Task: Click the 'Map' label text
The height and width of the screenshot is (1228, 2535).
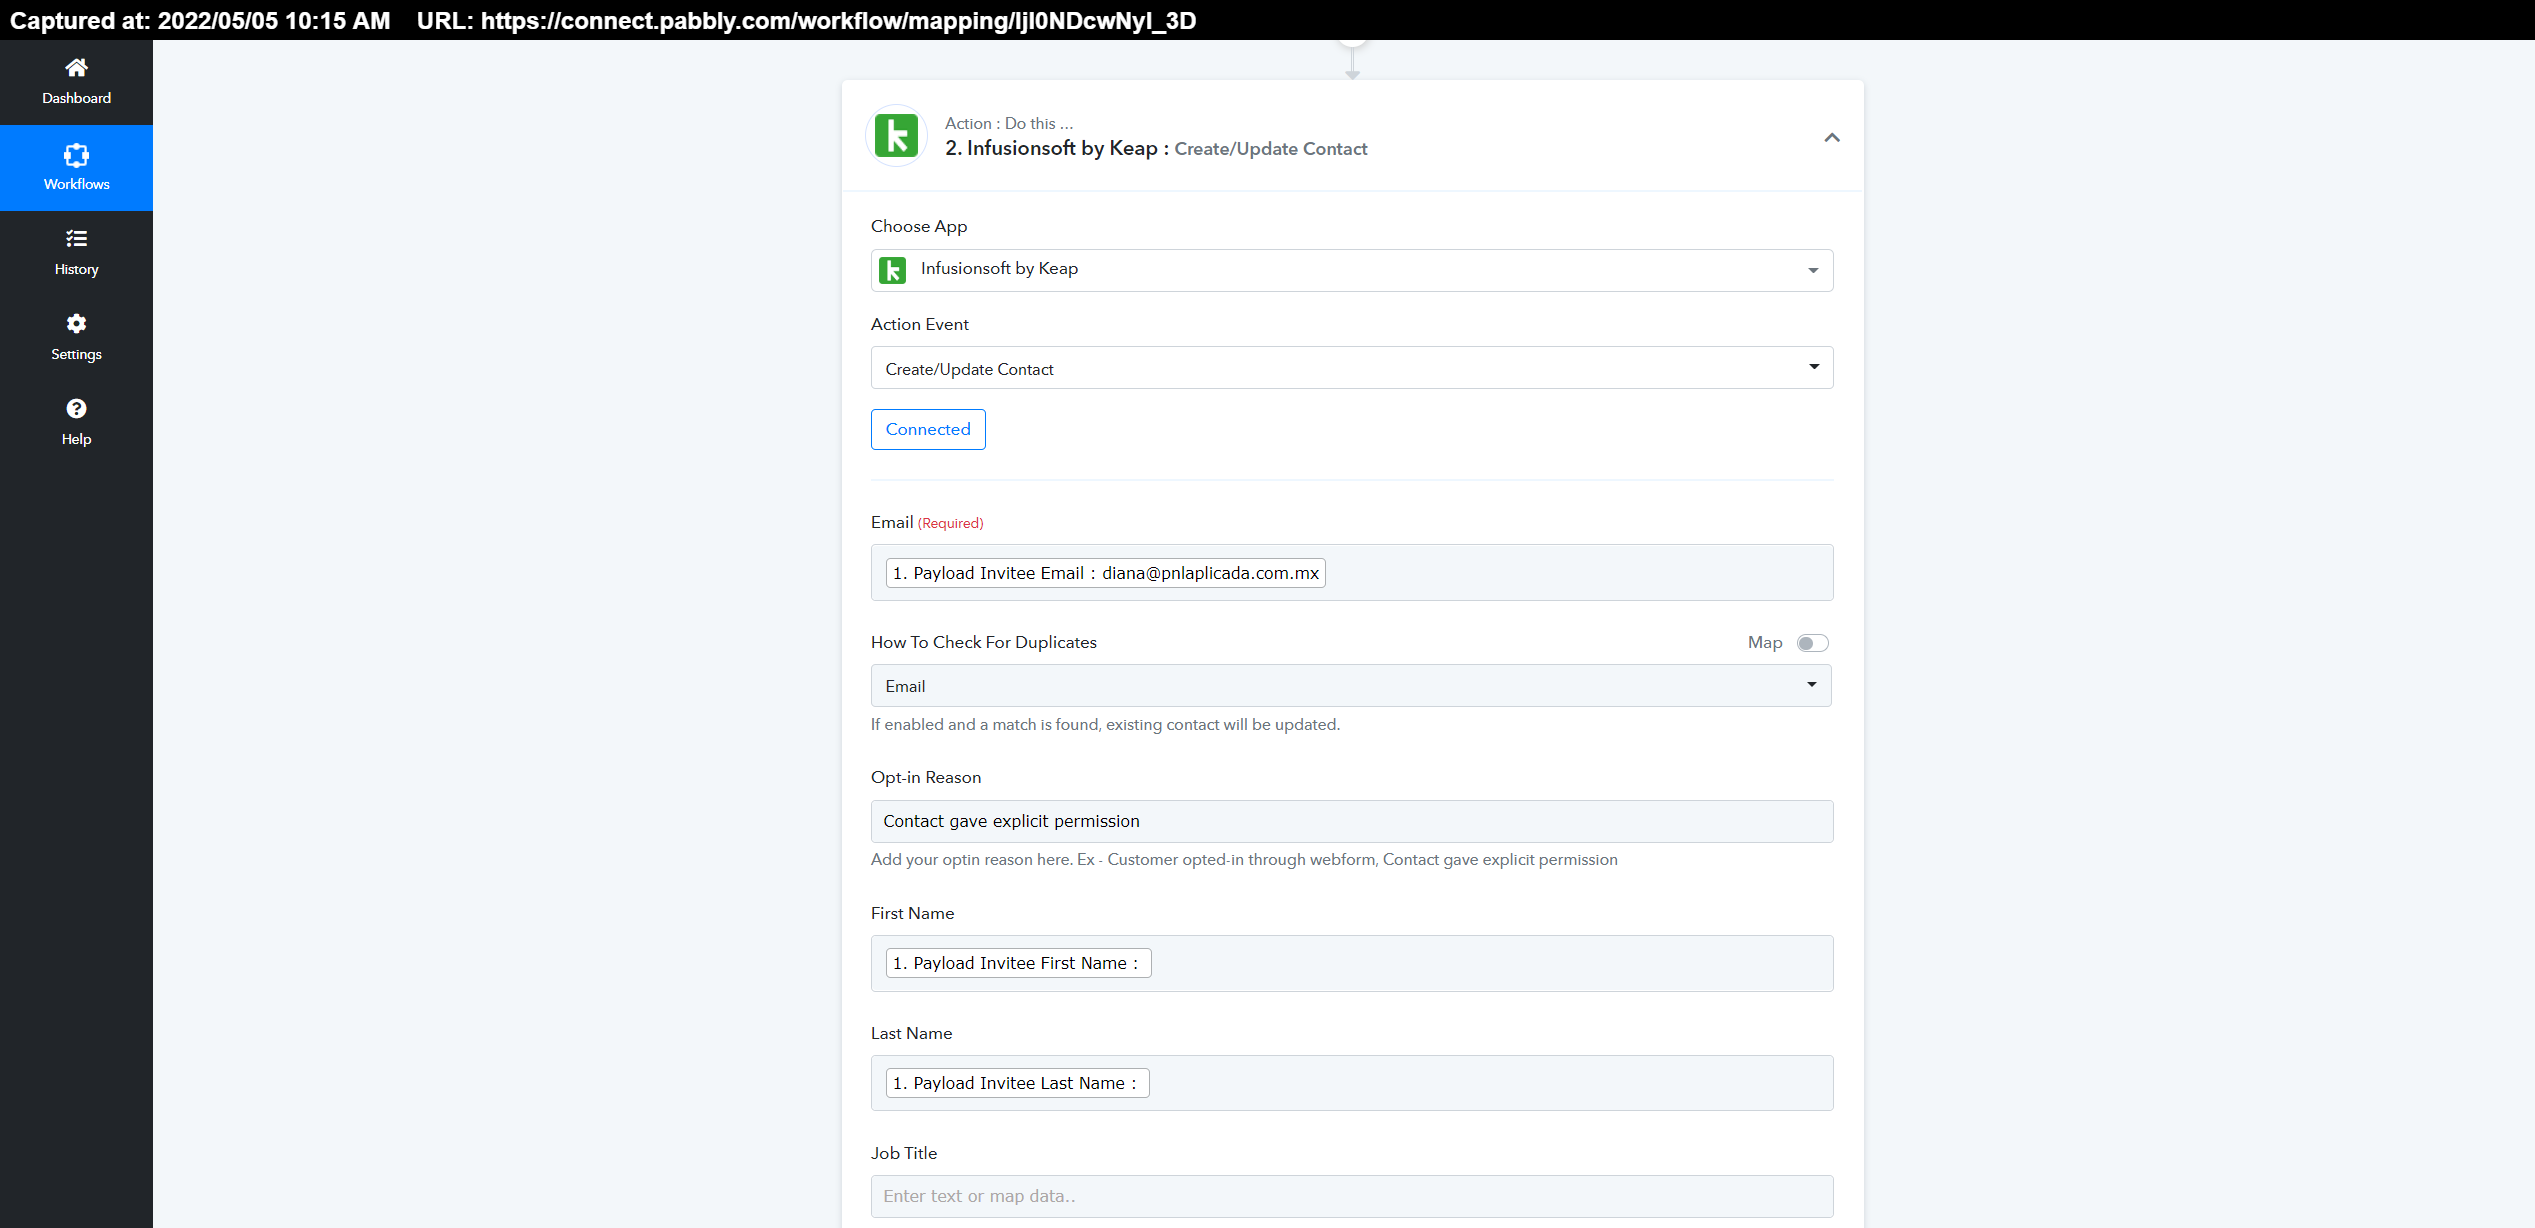Action: click(1765, 643)
